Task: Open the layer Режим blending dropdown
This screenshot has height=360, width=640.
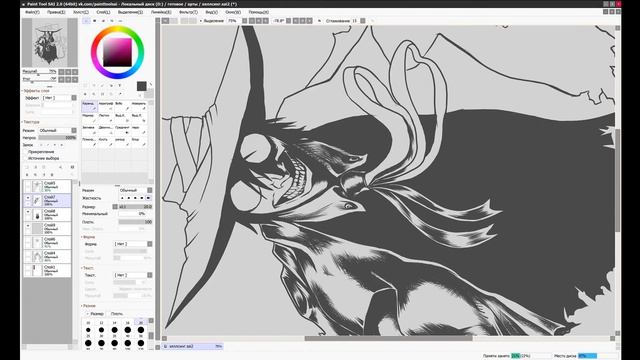Action: pos(58,131)
